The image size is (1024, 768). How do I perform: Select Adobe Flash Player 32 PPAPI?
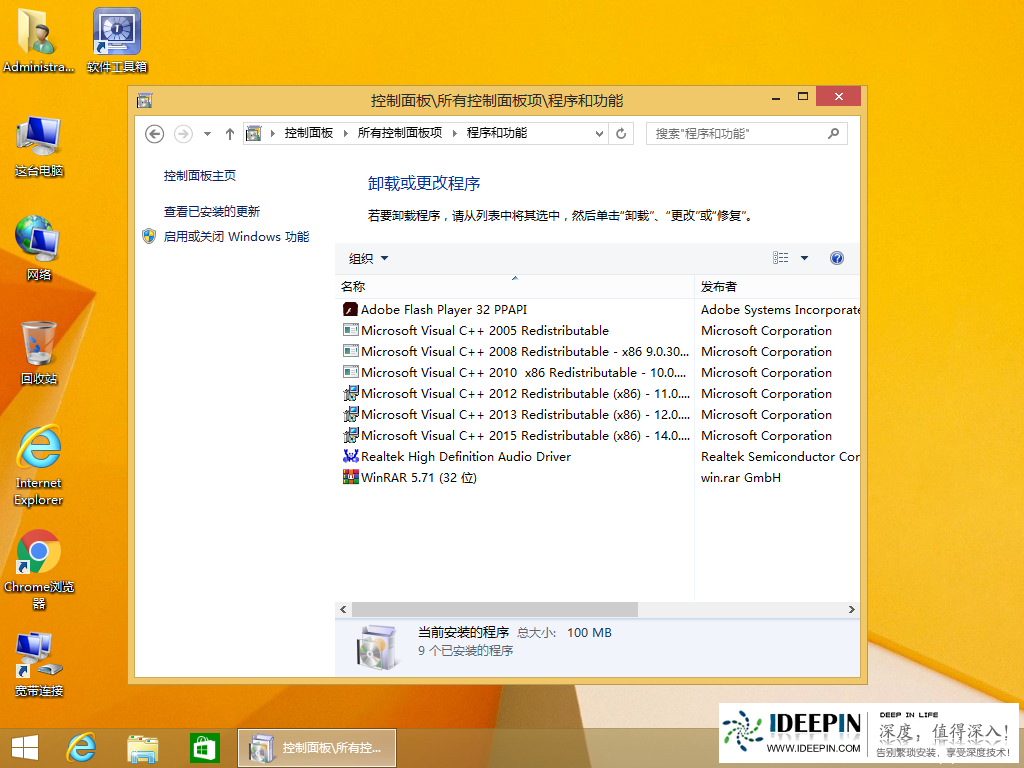click(x=444, y=310)
